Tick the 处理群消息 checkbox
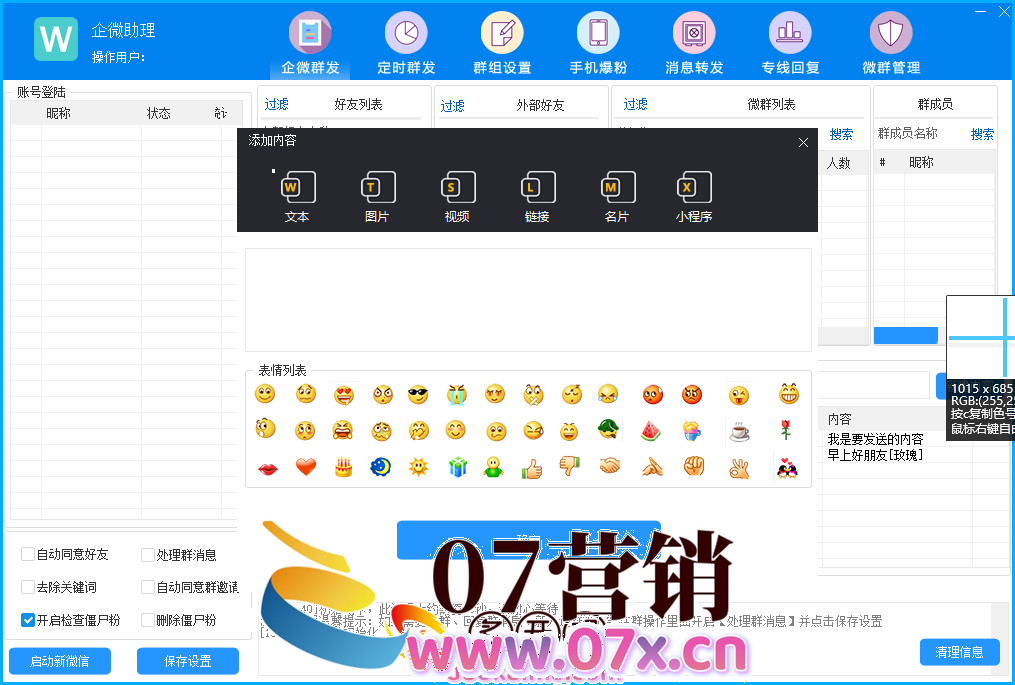This screenshot has width=1015, height=685. [148, 555]
